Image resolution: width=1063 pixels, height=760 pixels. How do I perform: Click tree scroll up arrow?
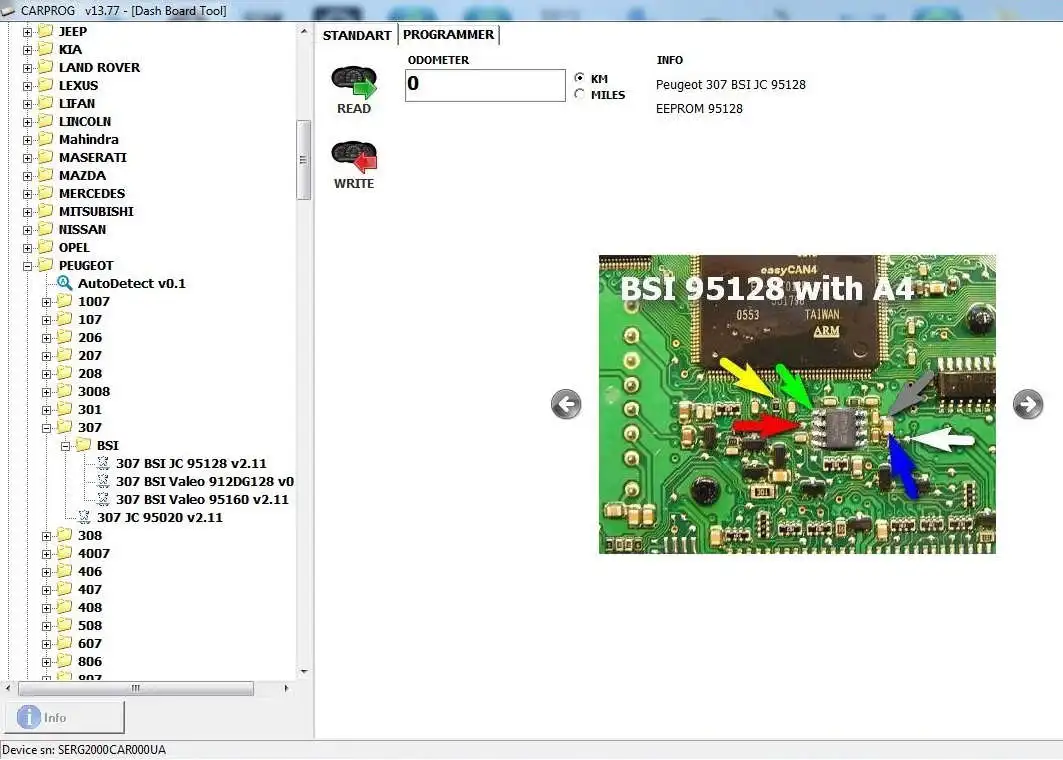pos(303,31)
